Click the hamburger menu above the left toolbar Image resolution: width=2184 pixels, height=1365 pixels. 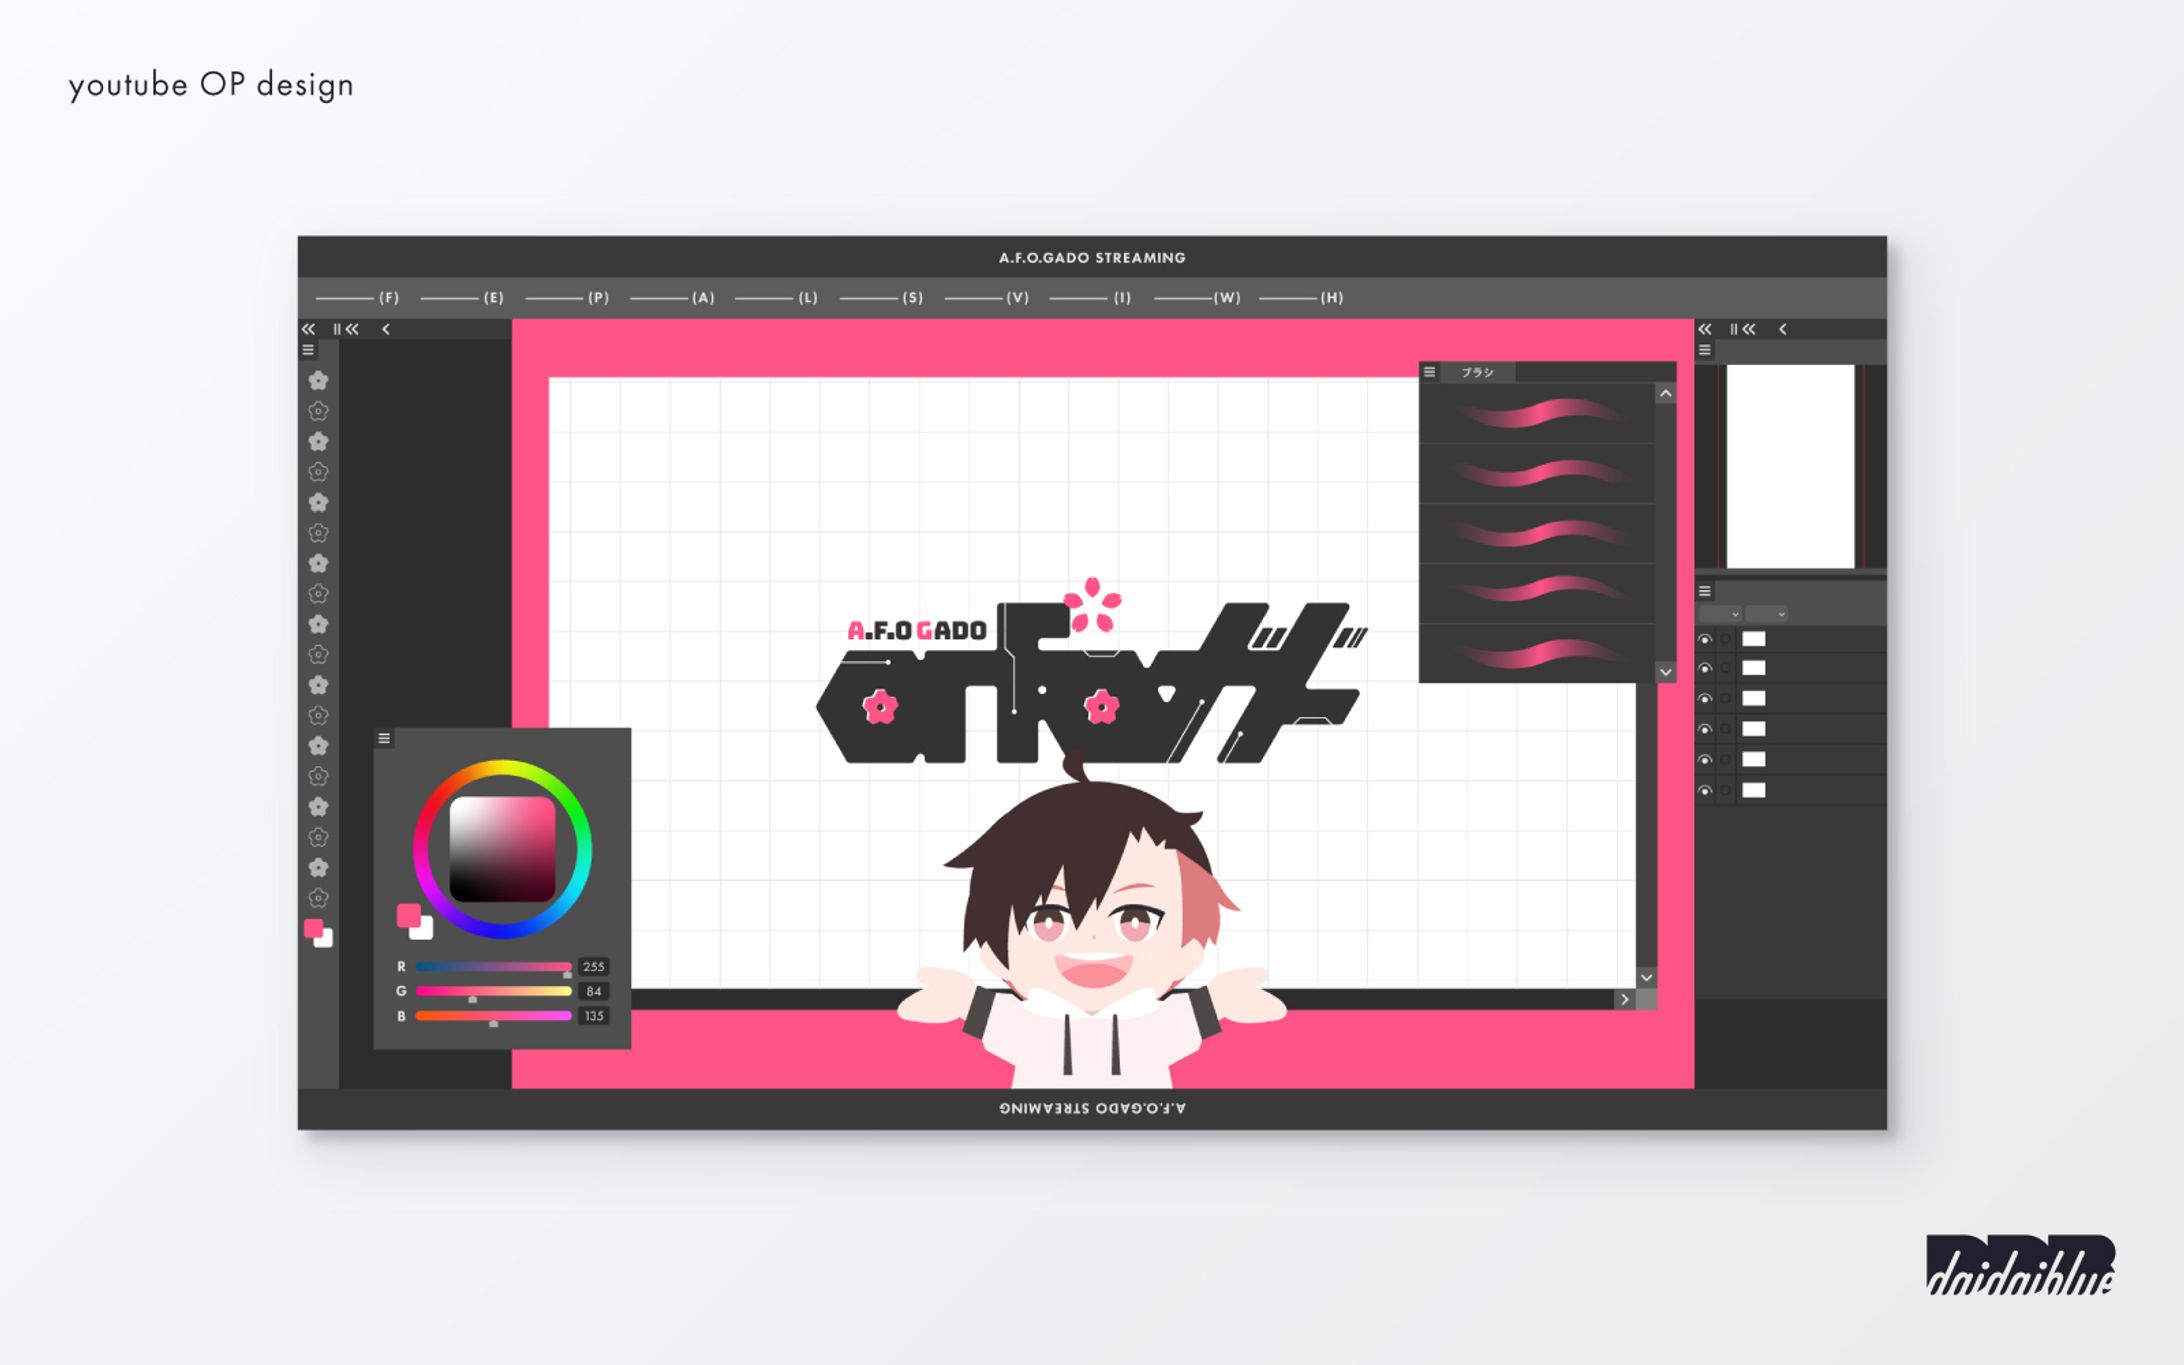(x=308, y=350)
